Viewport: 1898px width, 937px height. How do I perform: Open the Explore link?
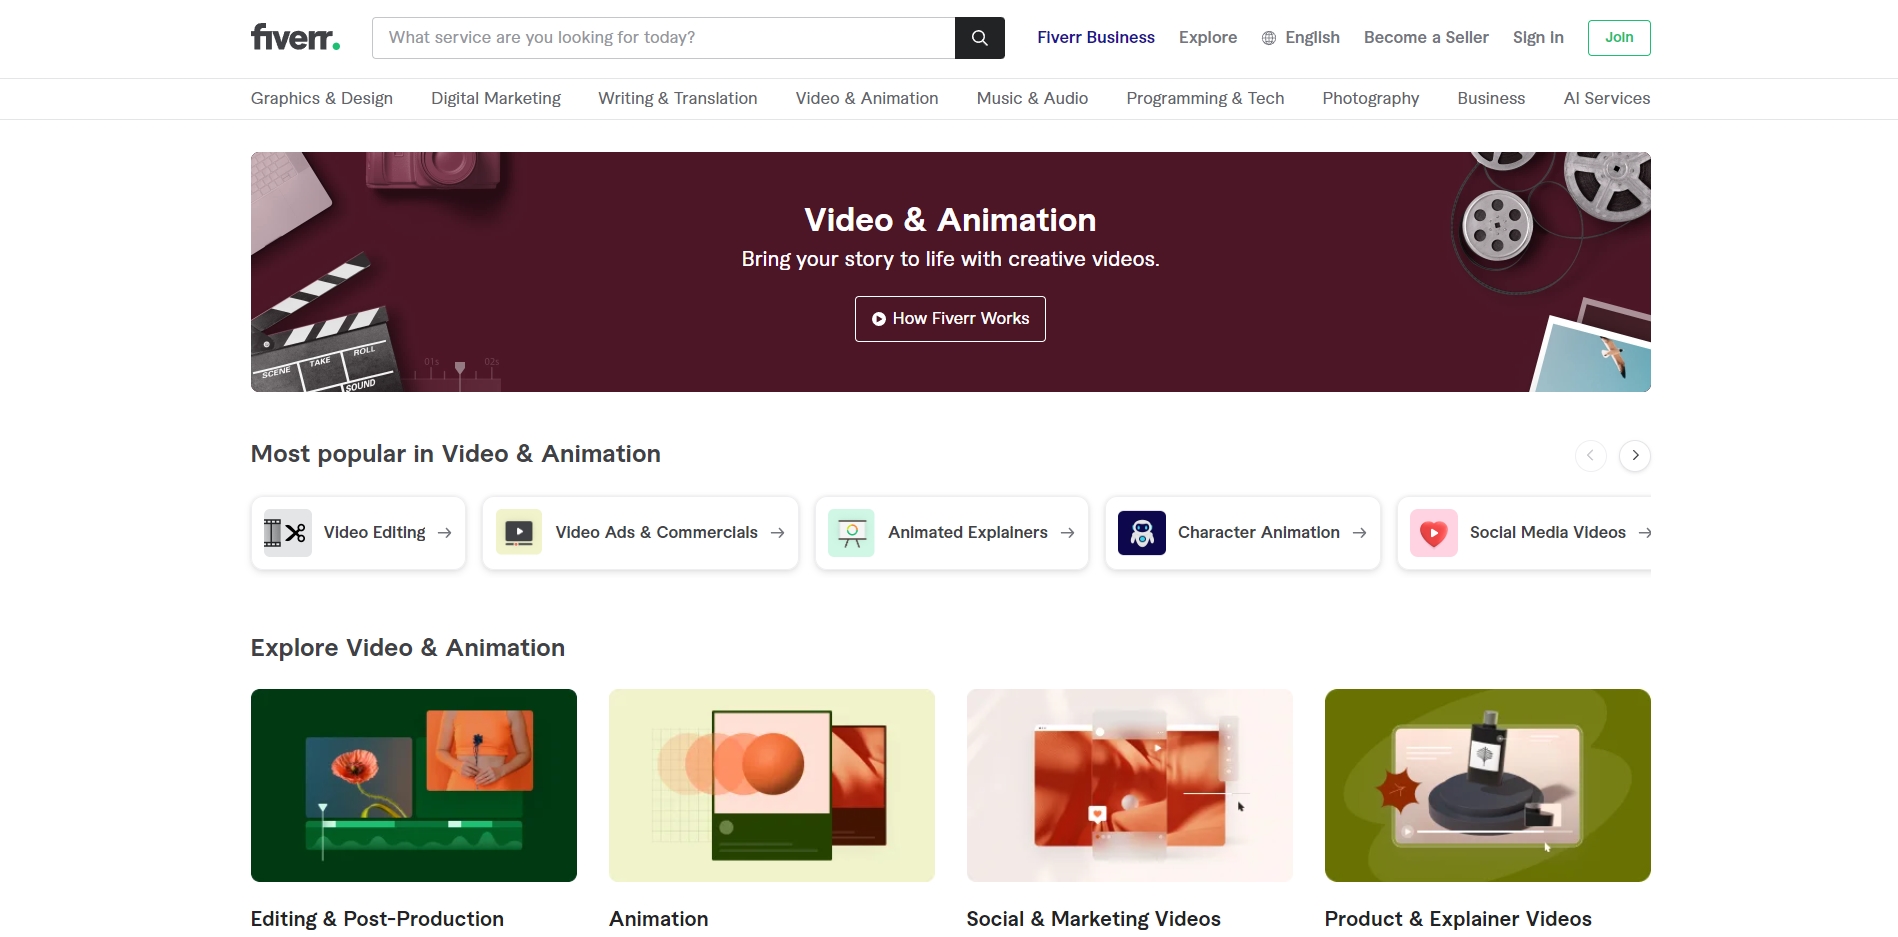coord(1208,38)
